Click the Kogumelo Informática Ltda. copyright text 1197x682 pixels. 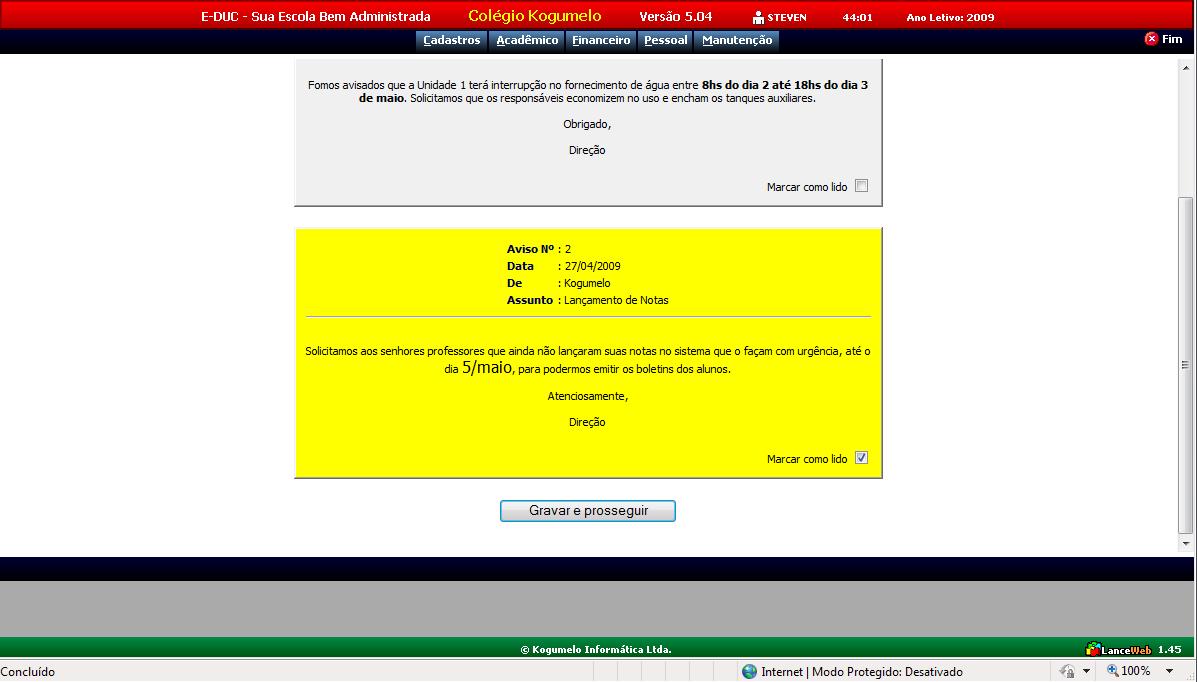pyautogui.click(x=595, y=650)
